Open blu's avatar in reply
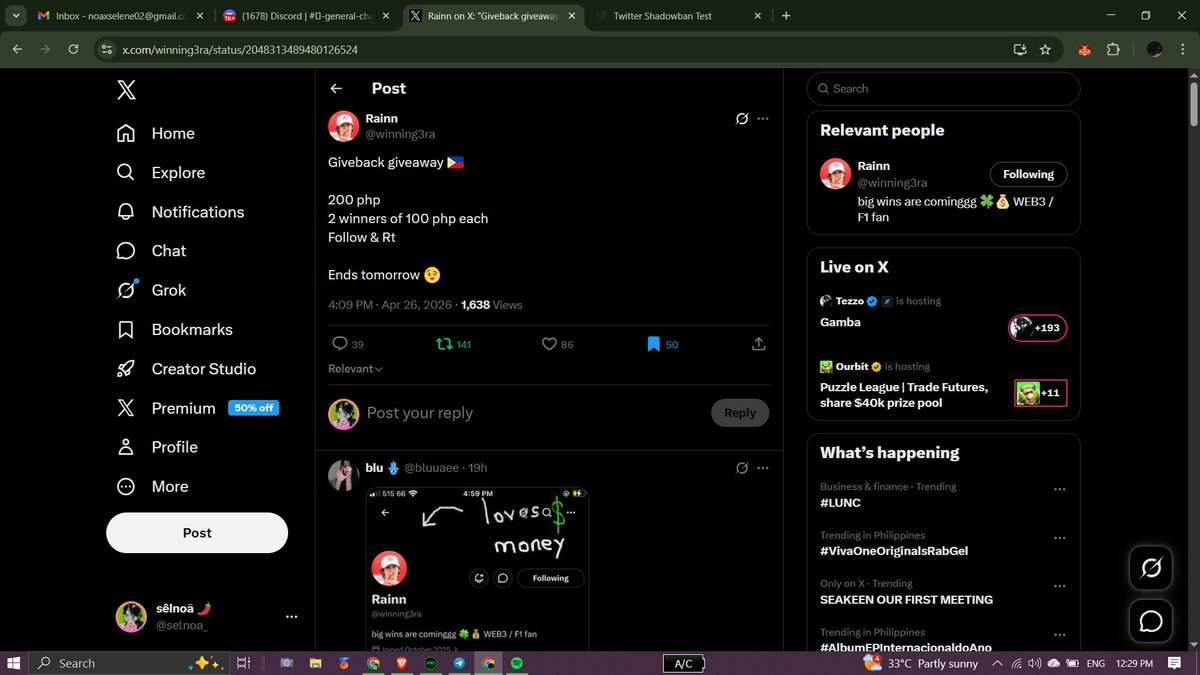Viewport: 1200px width, 675px height. coord(344,476)
